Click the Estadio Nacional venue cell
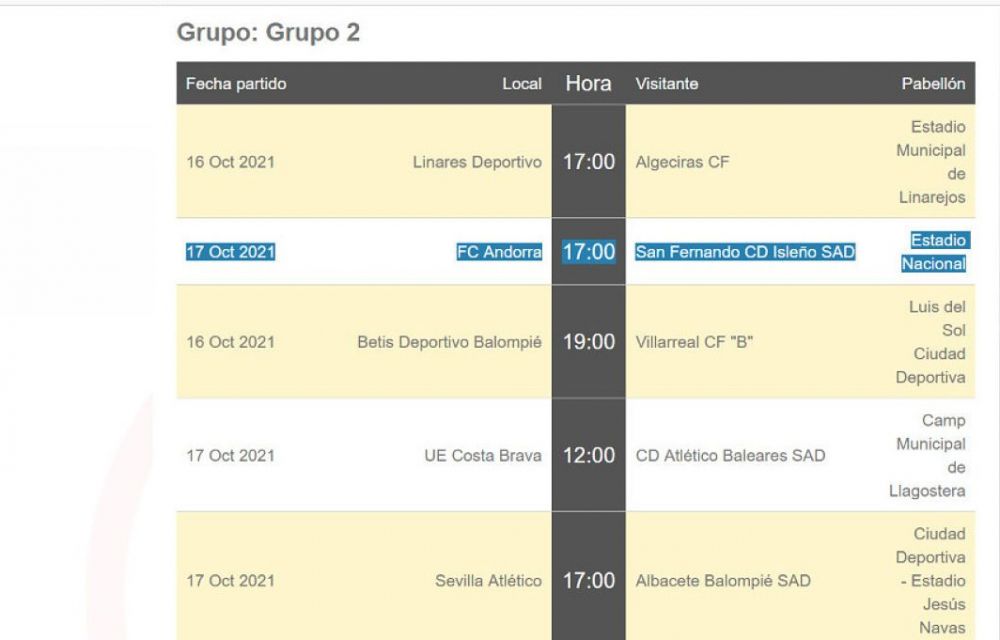 click(937, 252)
